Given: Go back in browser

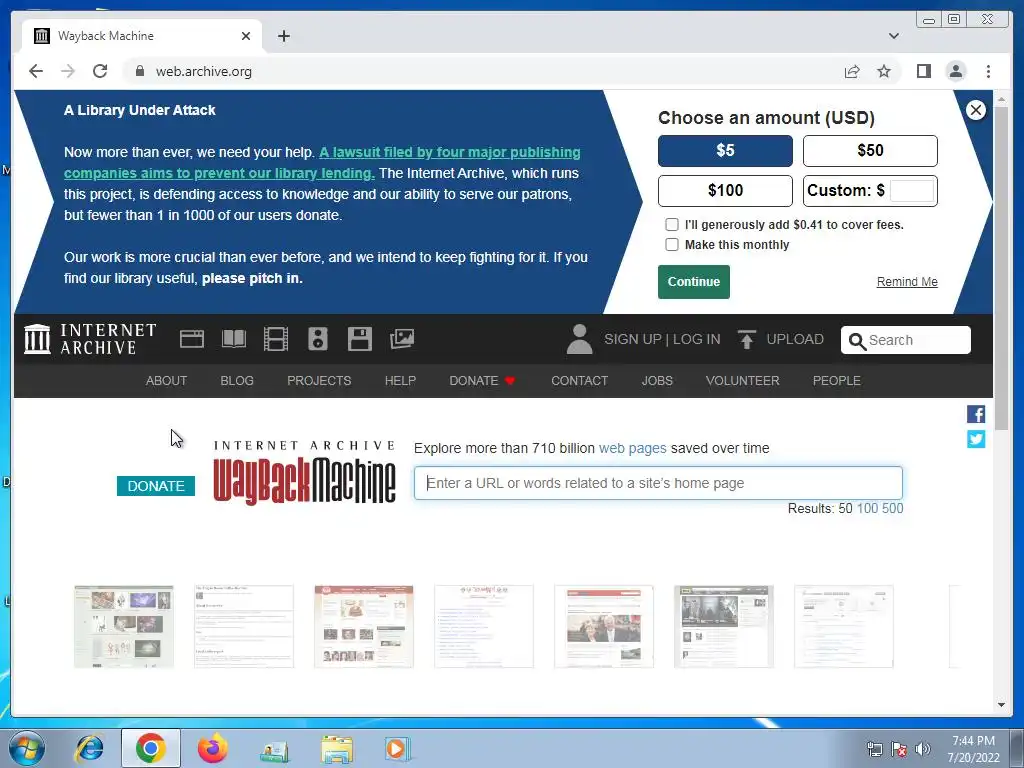Looking at the screenshot, I should (36, 71).
